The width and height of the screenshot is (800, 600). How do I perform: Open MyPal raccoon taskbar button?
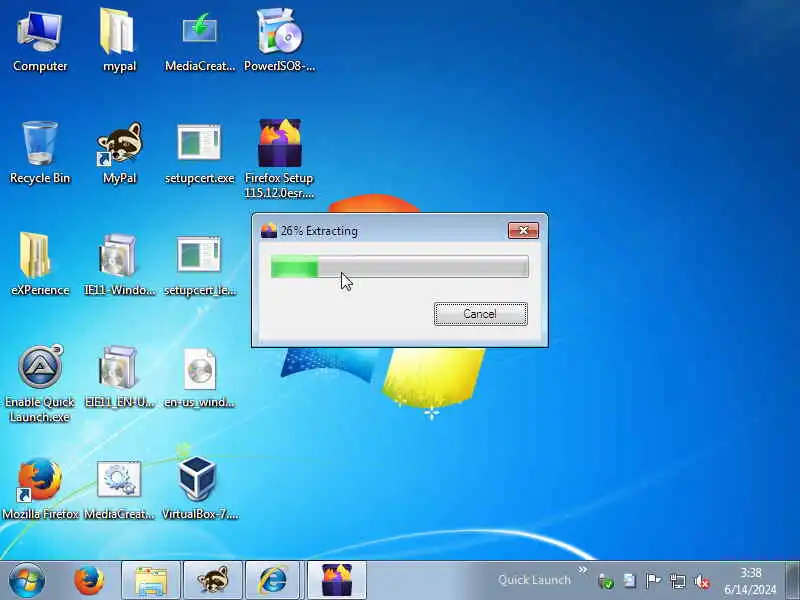click(213, 581)
